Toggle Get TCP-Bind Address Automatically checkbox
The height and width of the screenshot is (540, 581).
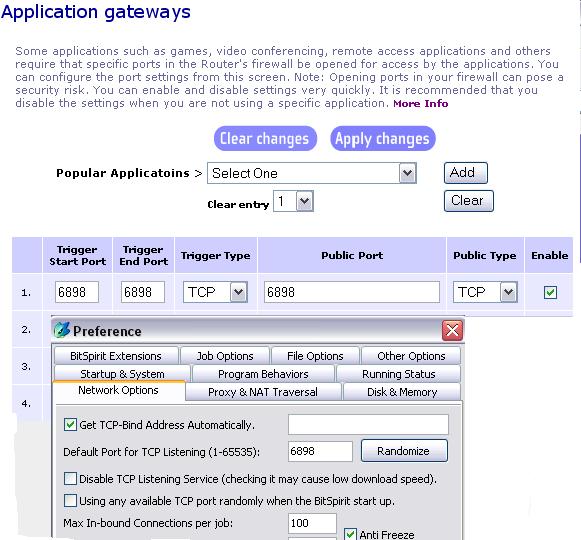(70, 424)
